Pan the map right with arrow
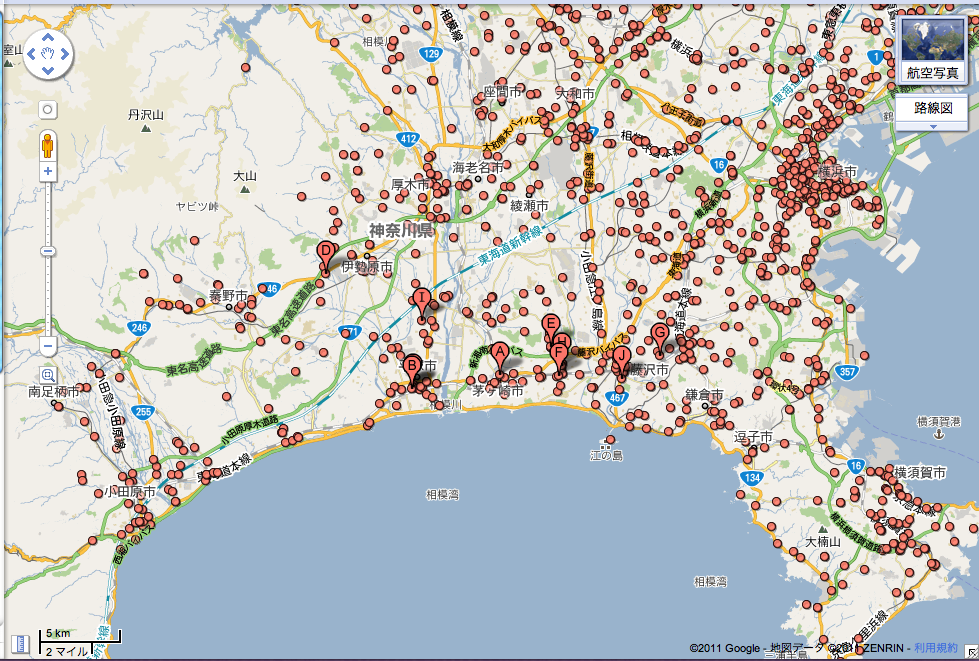 (64, 55)
